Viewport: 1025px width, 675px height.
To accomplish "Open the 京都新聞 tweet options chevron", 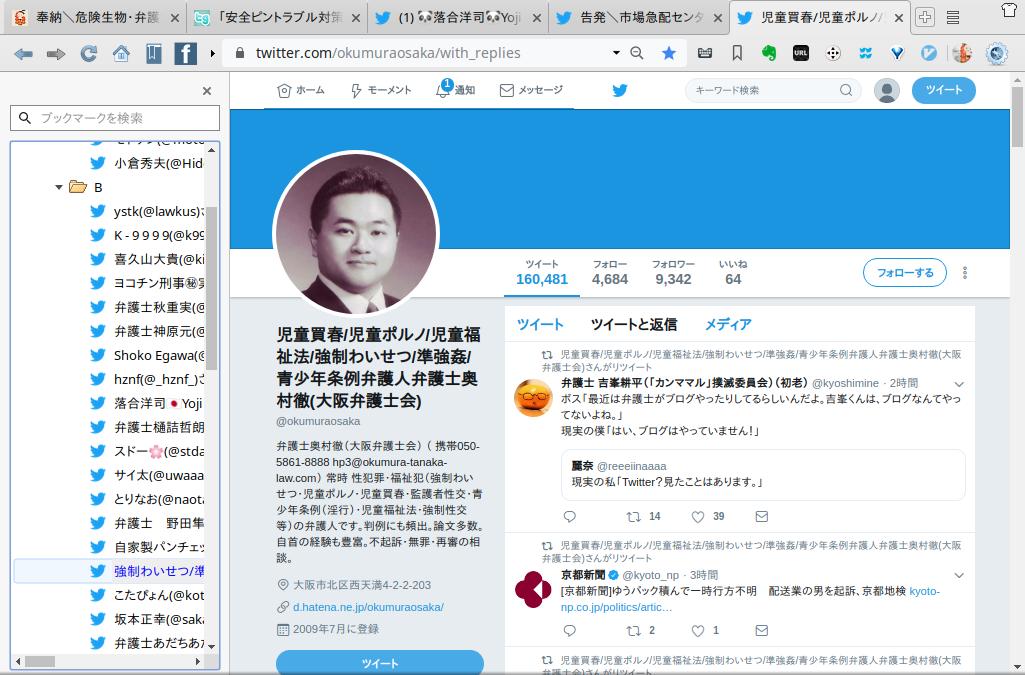I will (x=959, y=576).
